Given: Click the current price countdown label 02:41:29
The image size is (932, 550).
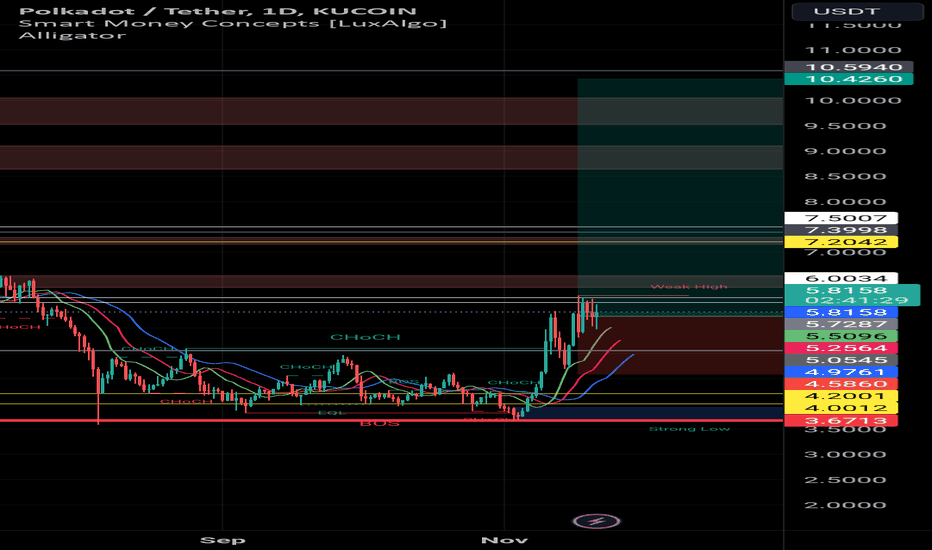Looking at the screenshot, I should tap(851, 300).
